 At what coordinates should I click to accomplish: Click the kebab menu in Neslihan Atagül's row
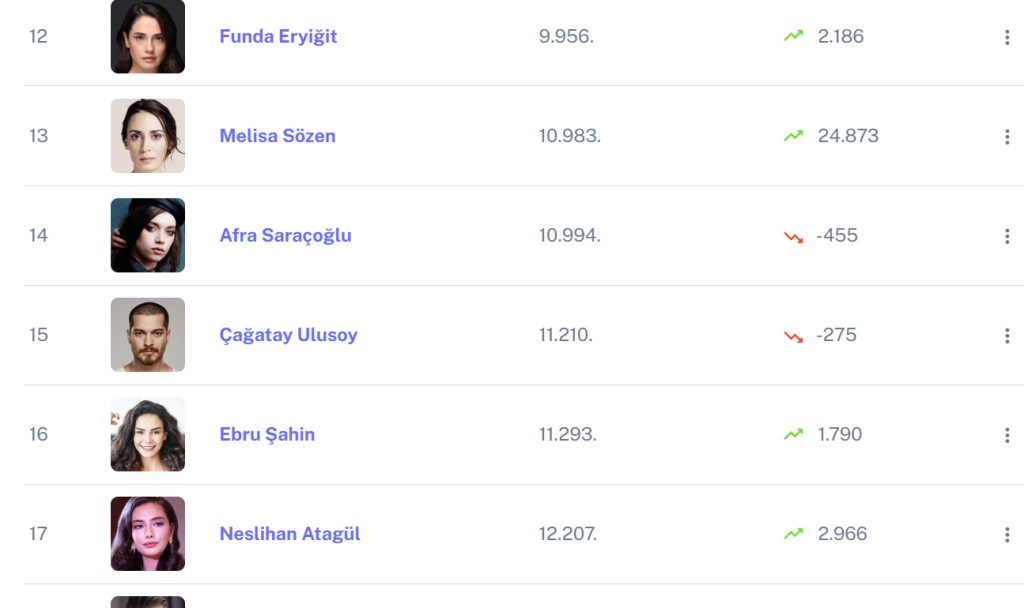(1006, 535)
